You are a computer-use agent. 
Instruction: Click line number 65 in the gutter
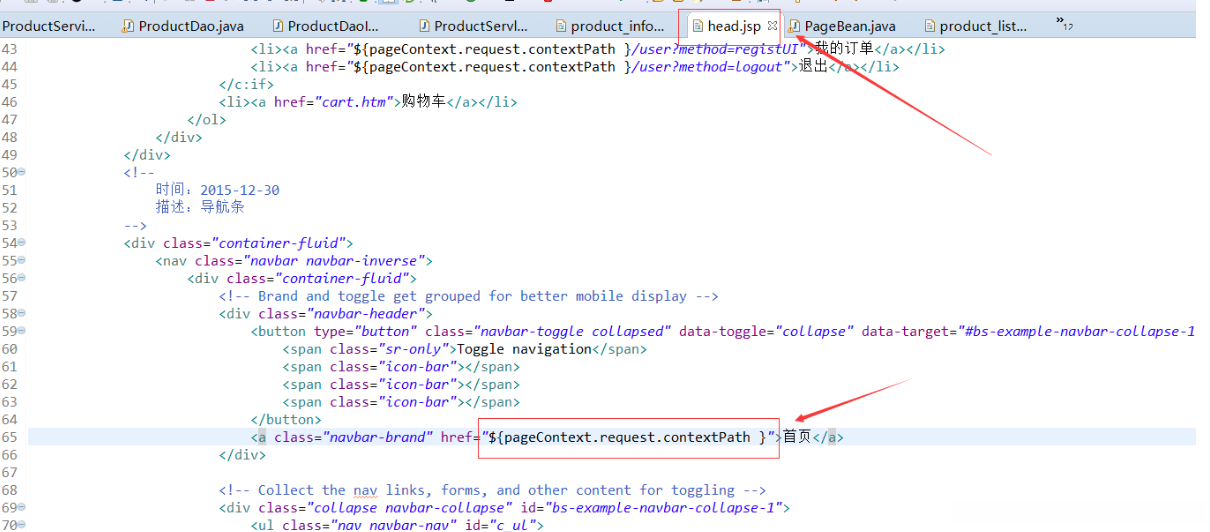point(9,437)
